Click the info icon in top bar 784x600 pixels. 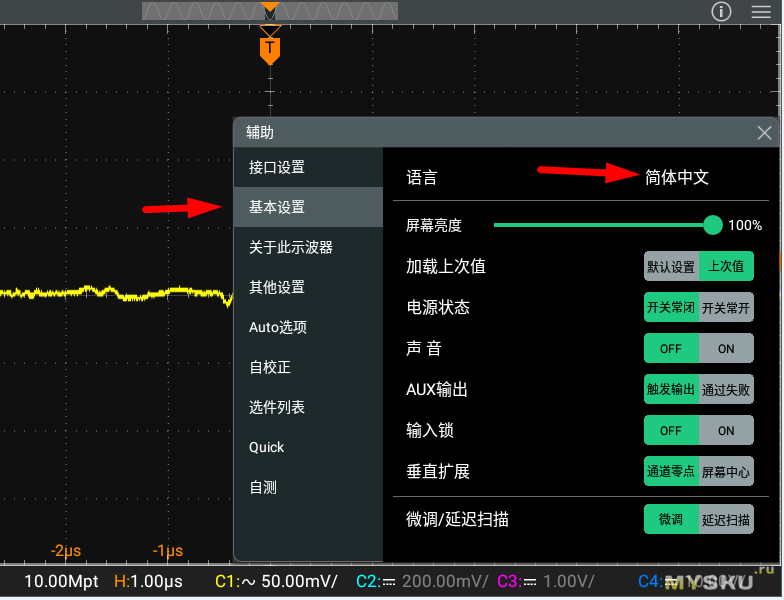click(721, 12)
